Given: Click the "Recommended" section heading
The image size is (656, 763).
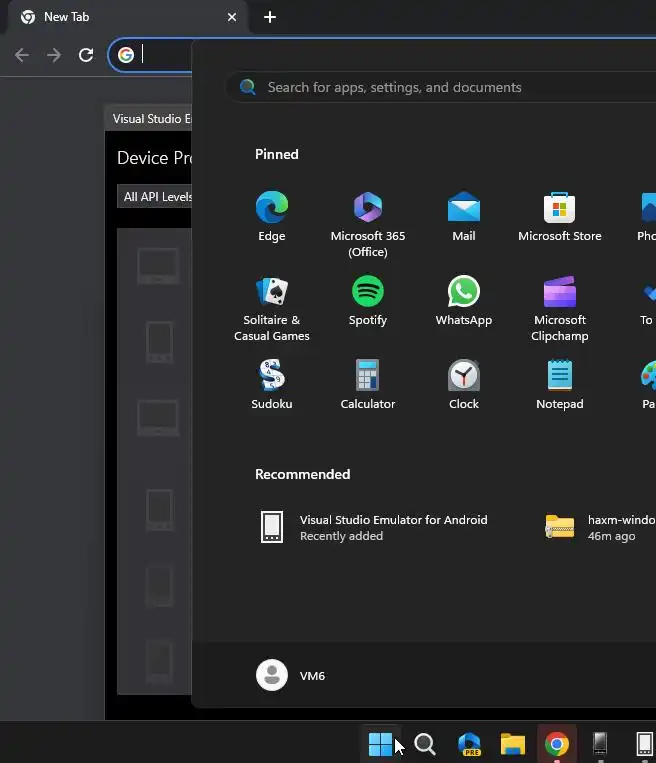Looking at the screenshot, I should (x=303, y=474).
